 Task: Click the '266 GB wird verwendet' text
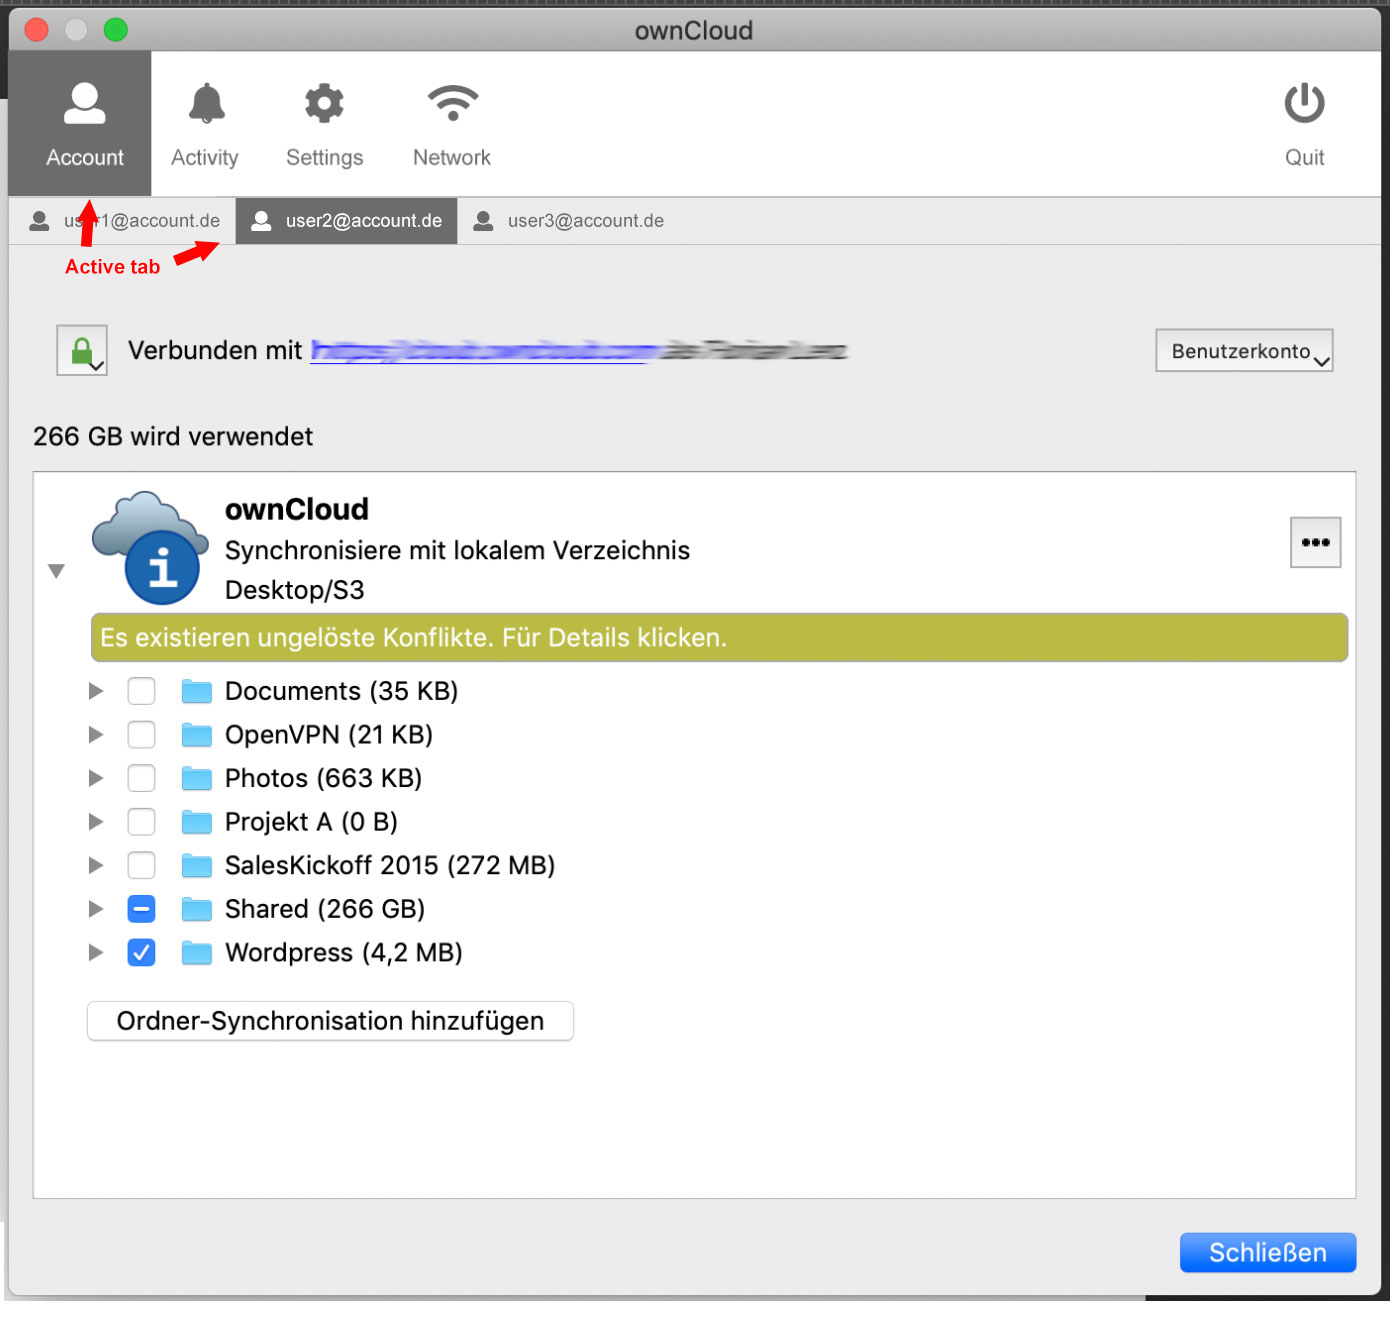(x=173, y=437)
